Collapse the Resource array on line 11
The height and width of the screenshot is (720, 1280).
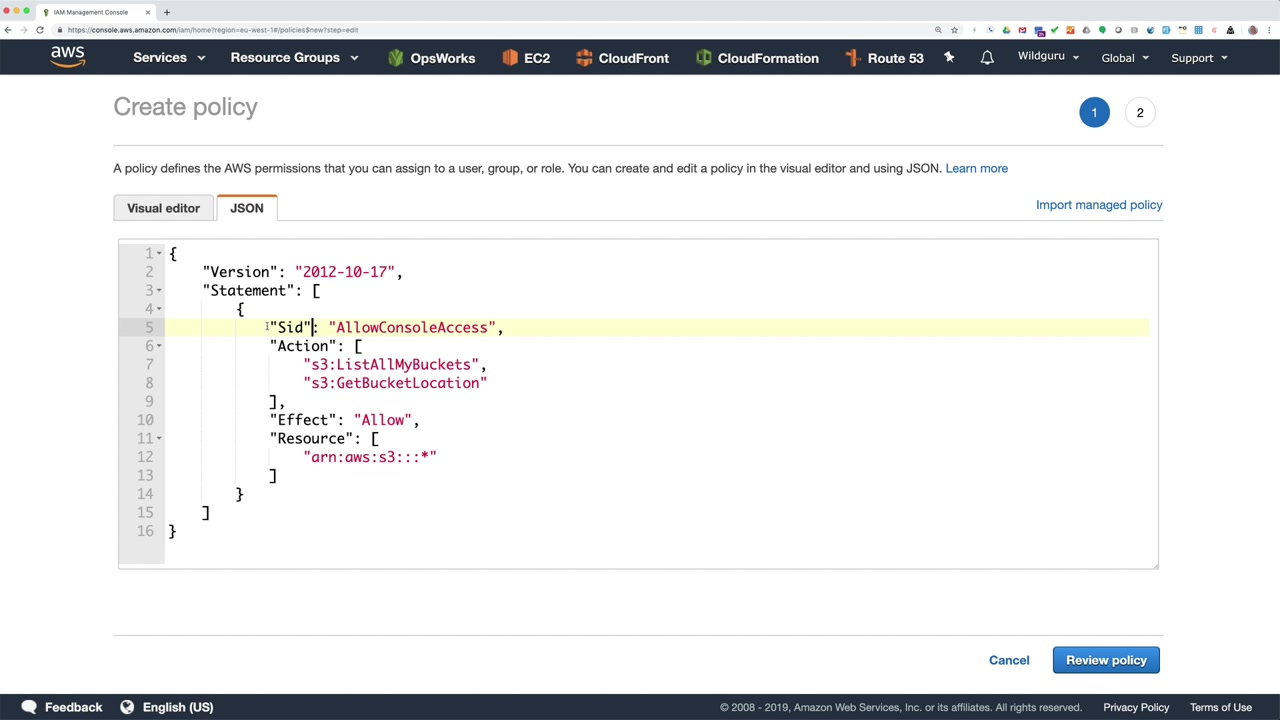point(159,438)
